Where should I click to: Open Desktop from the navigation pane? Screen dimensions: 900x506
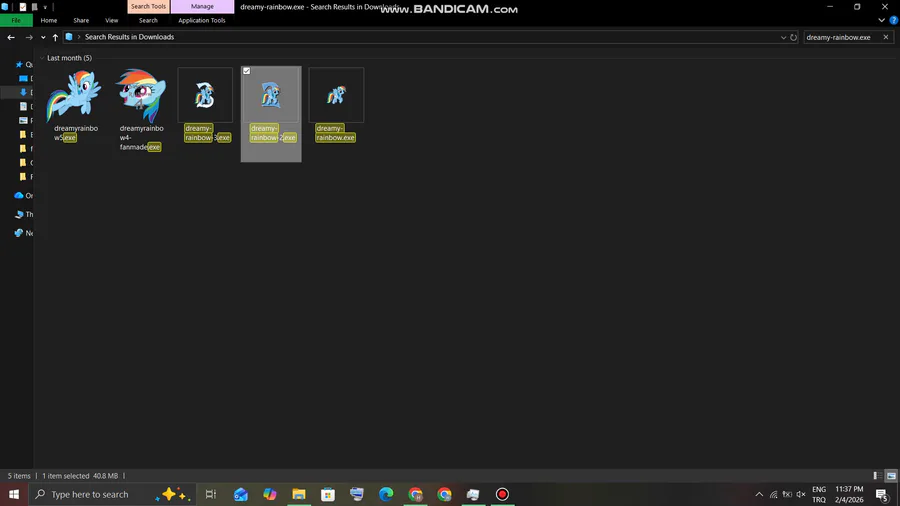coord(24,79)
